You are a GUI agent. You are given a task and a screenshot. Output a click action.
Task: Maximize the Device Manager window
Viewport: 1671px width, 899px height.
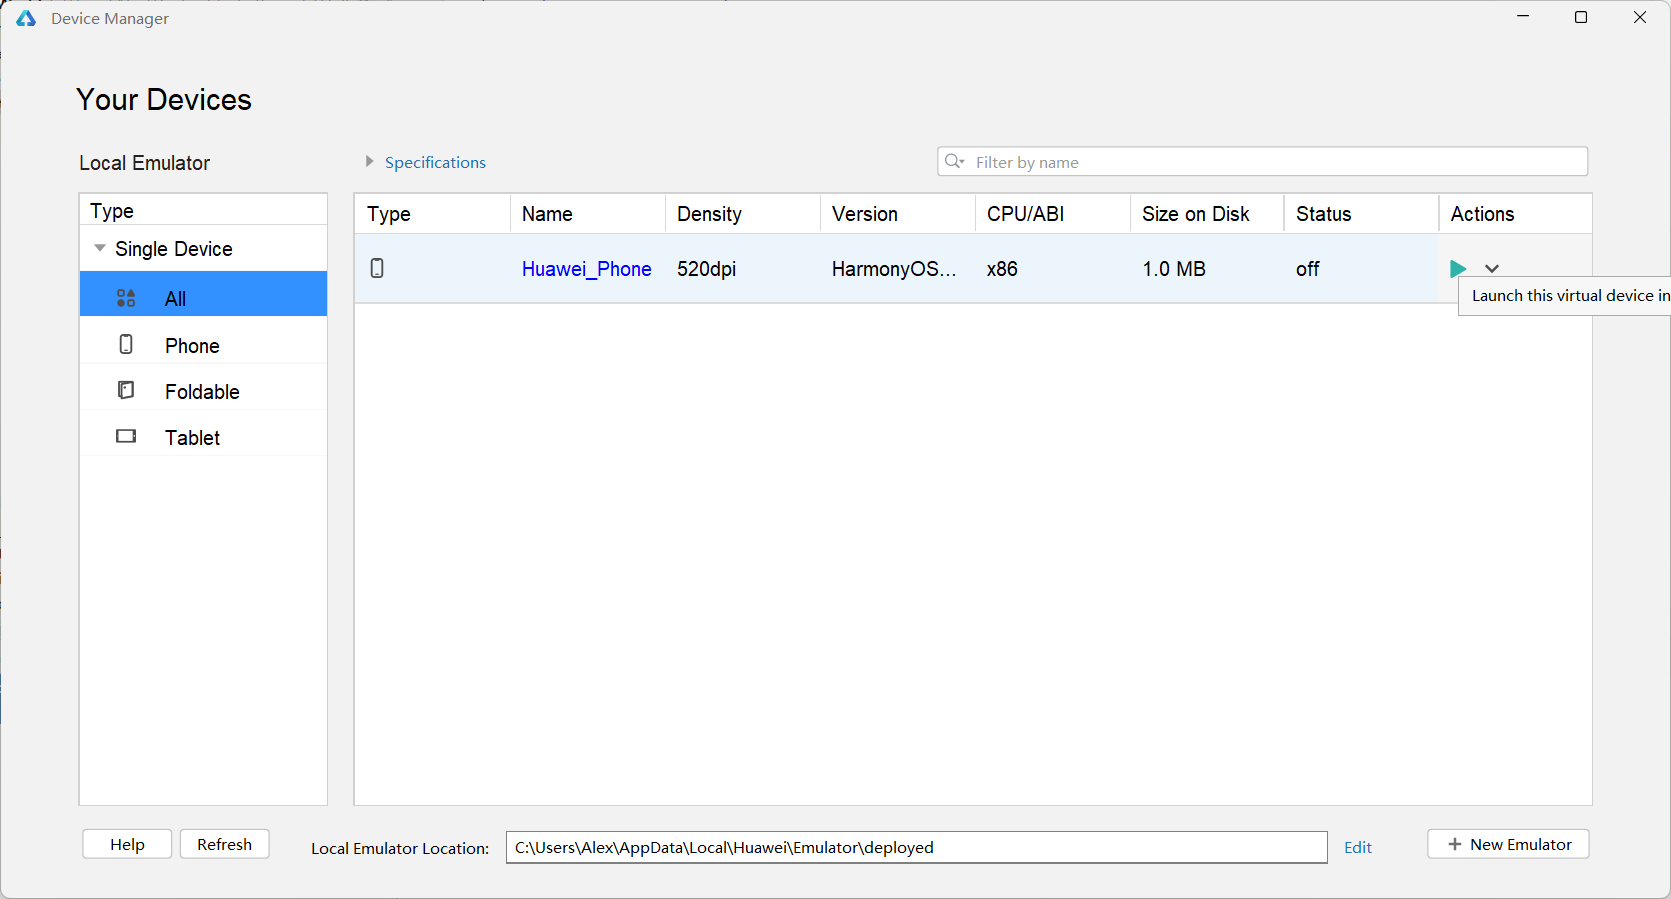(x=1581, y=17)
